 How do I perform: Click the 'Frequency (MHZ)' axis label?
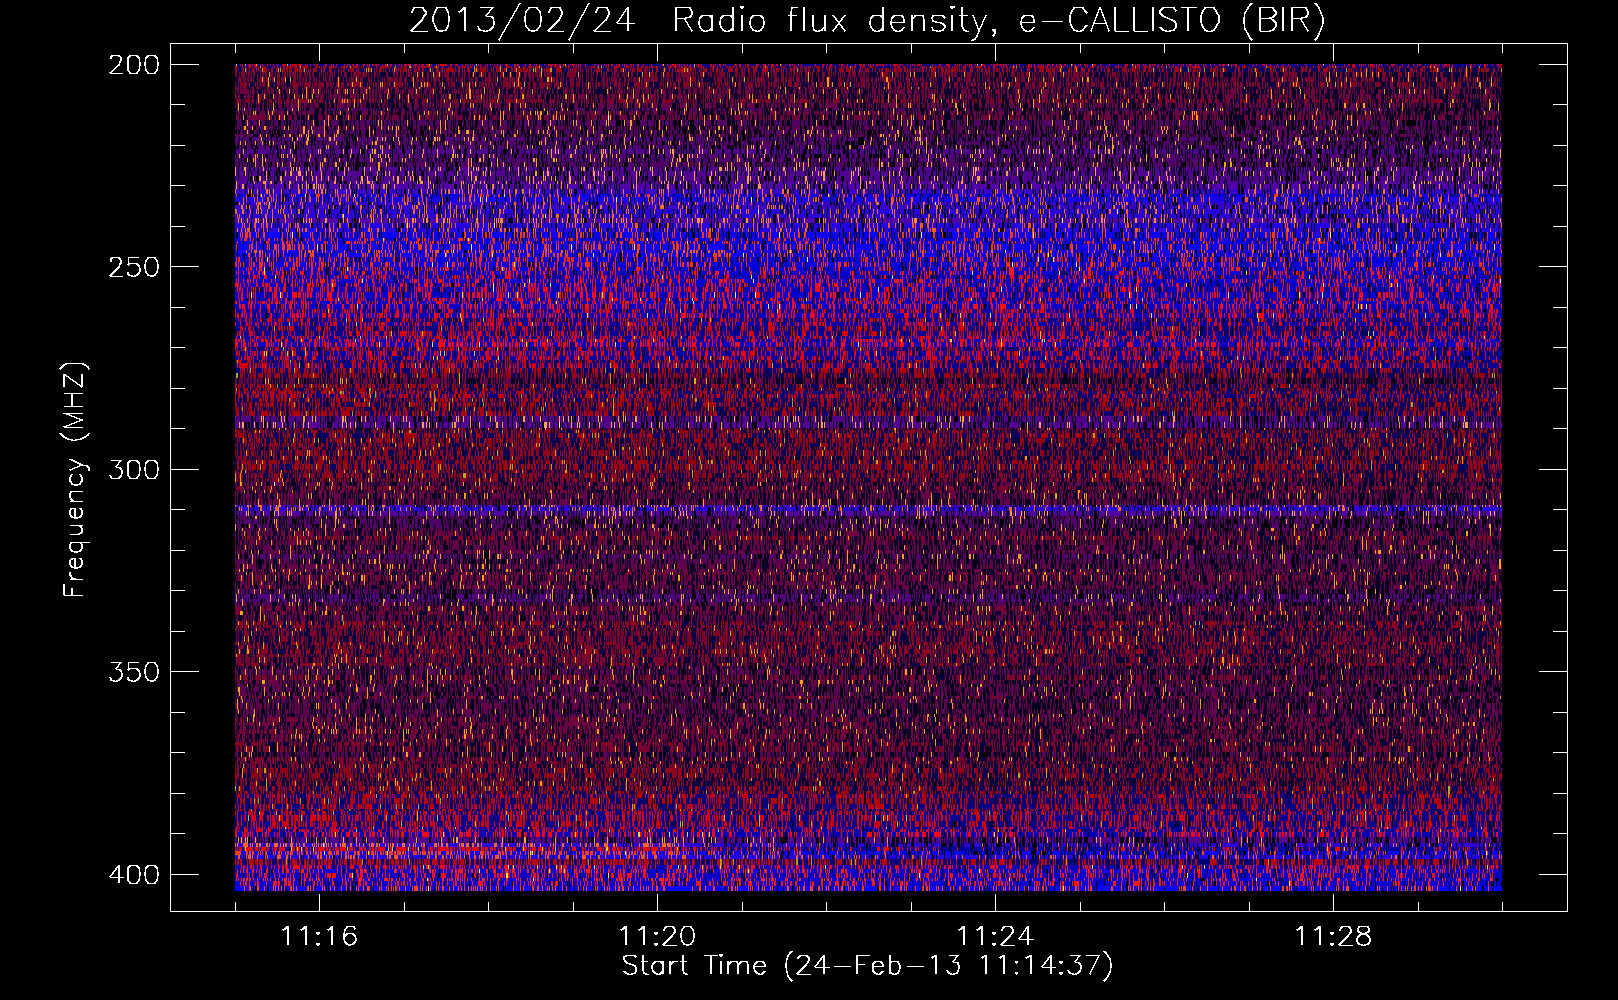pyautogui.click(x=75, y=480)
